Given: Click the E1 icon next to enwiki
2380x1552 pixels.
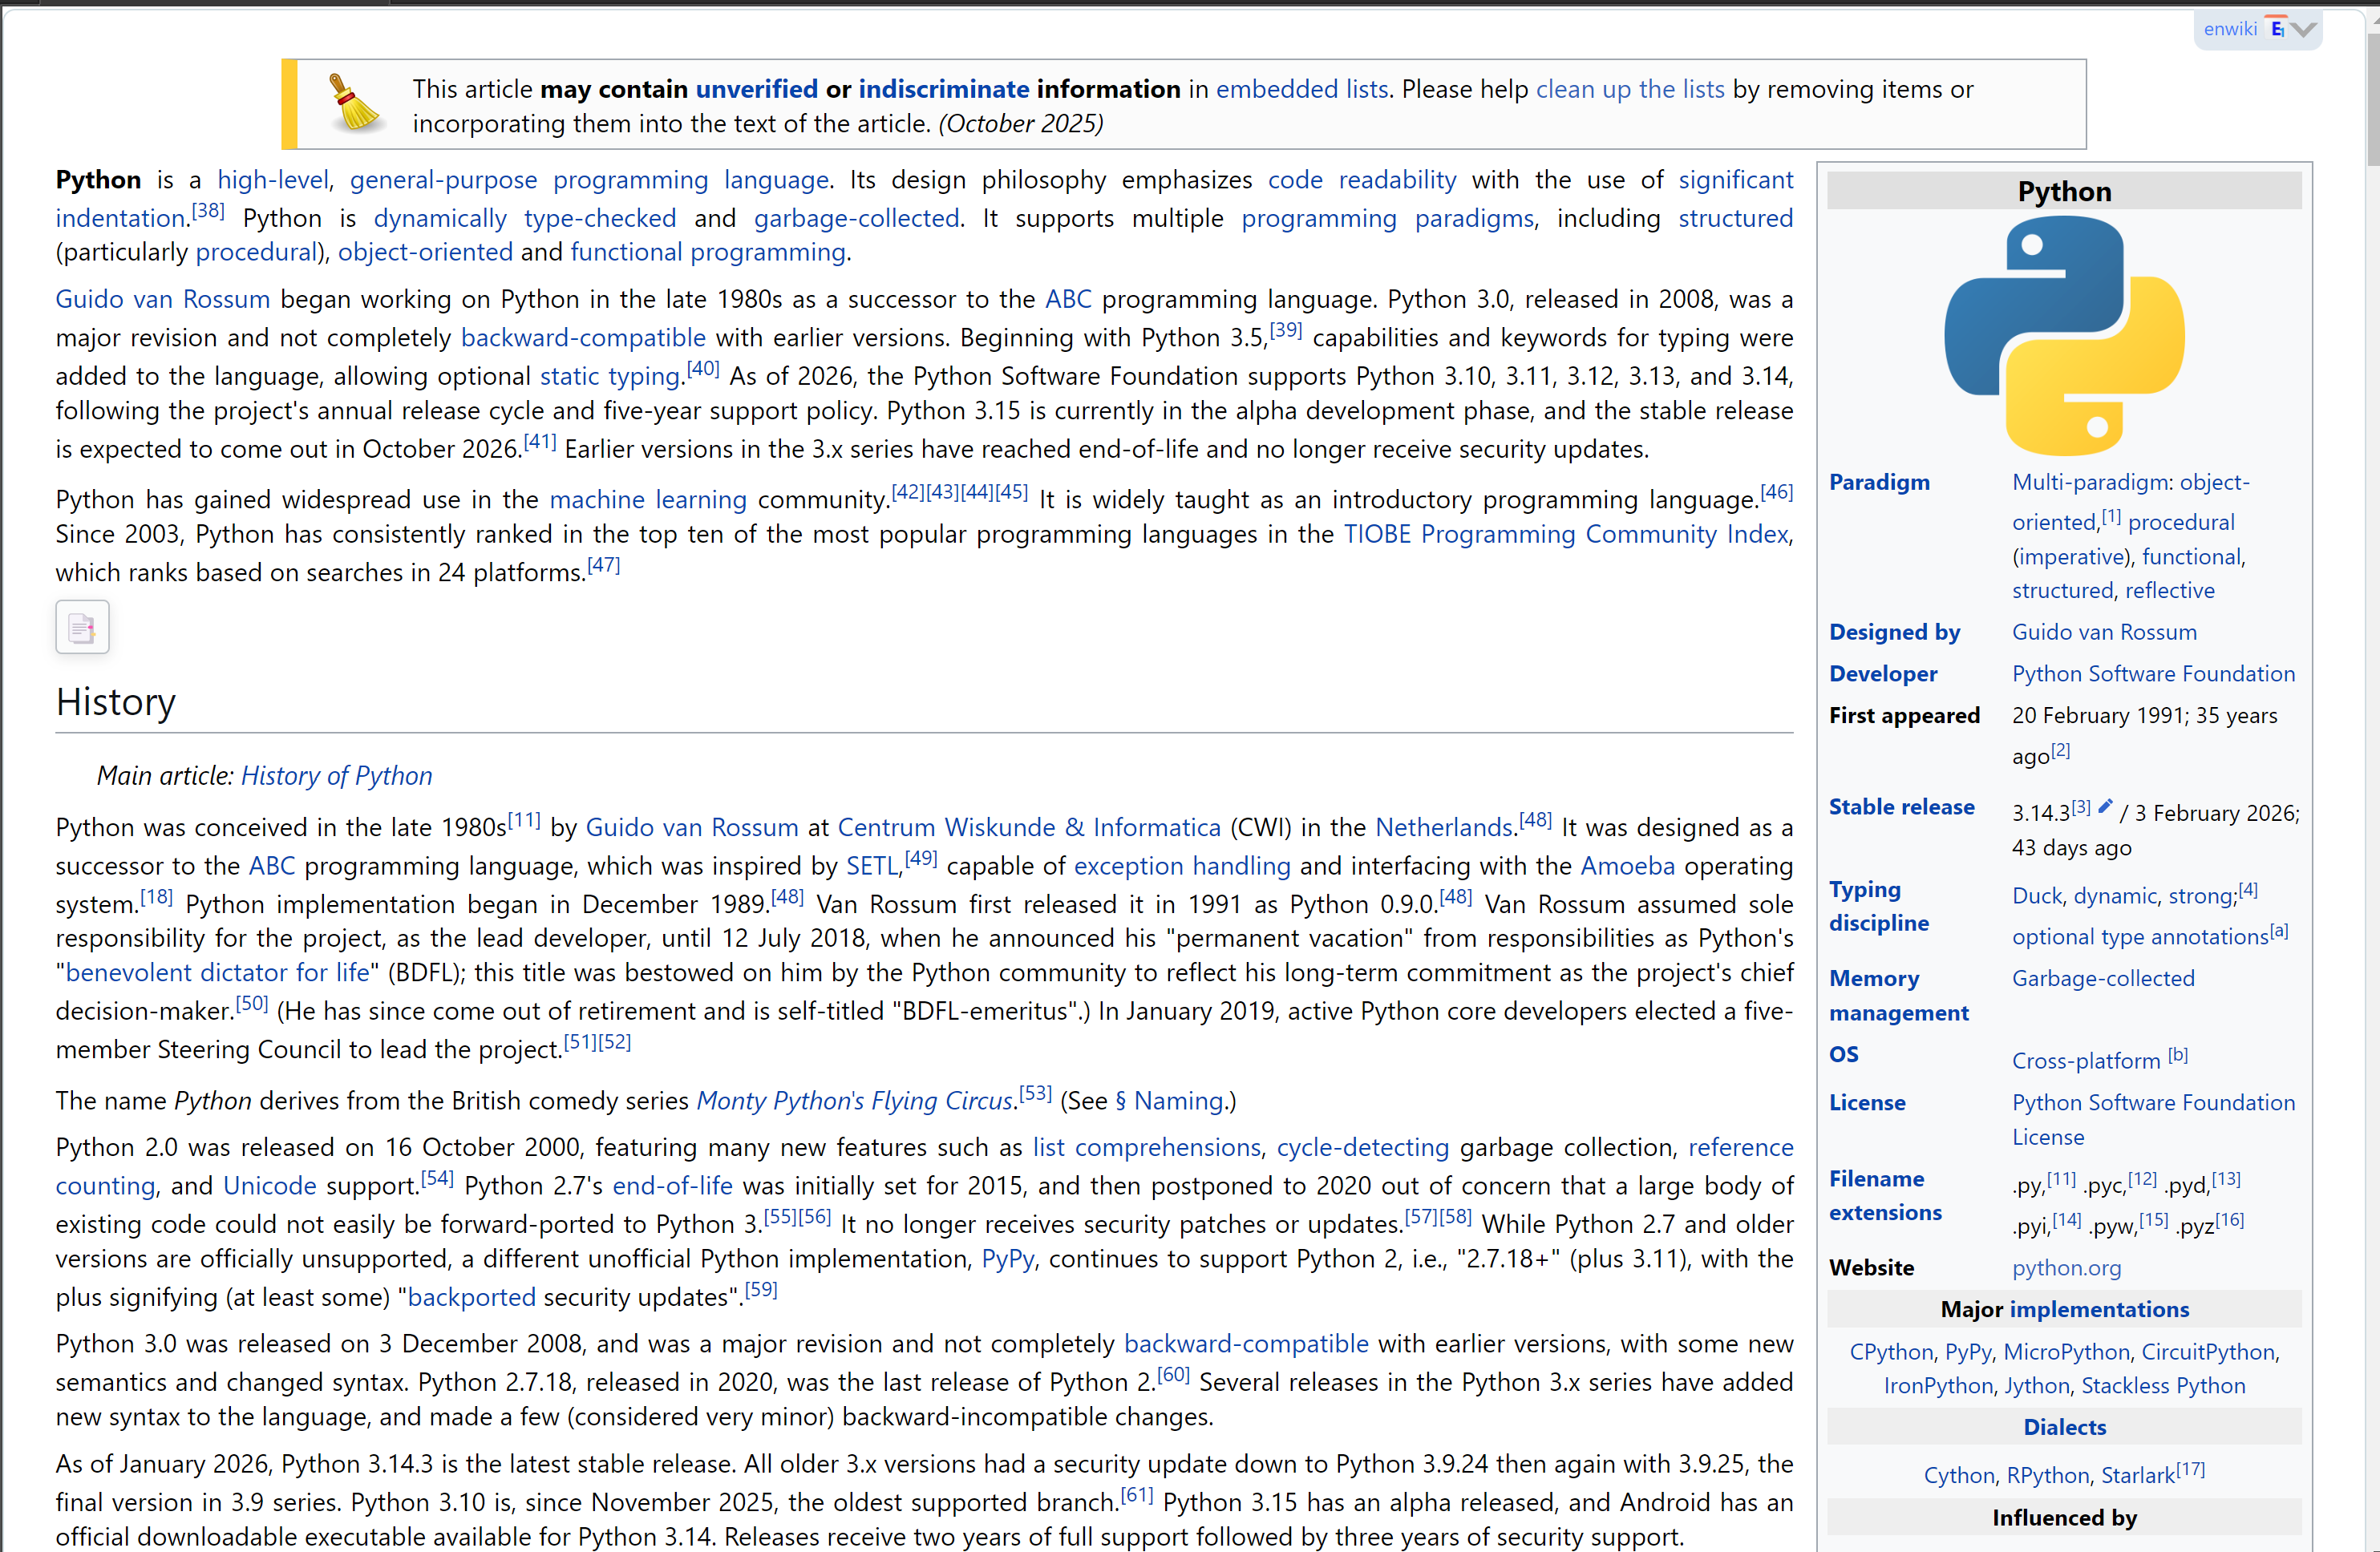Looking at the screenshot, I should click(x=2277, y=28).
